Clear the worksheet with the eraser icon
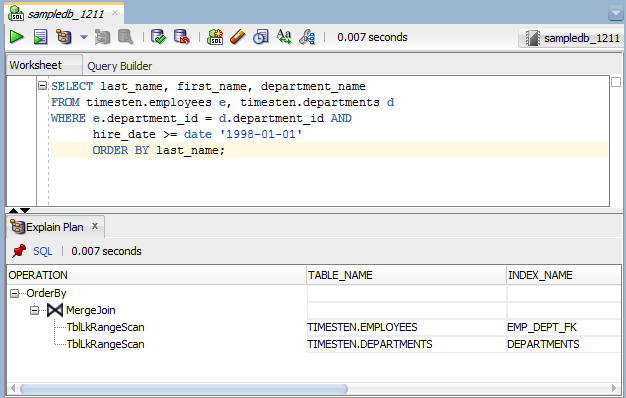 [238, 37]
